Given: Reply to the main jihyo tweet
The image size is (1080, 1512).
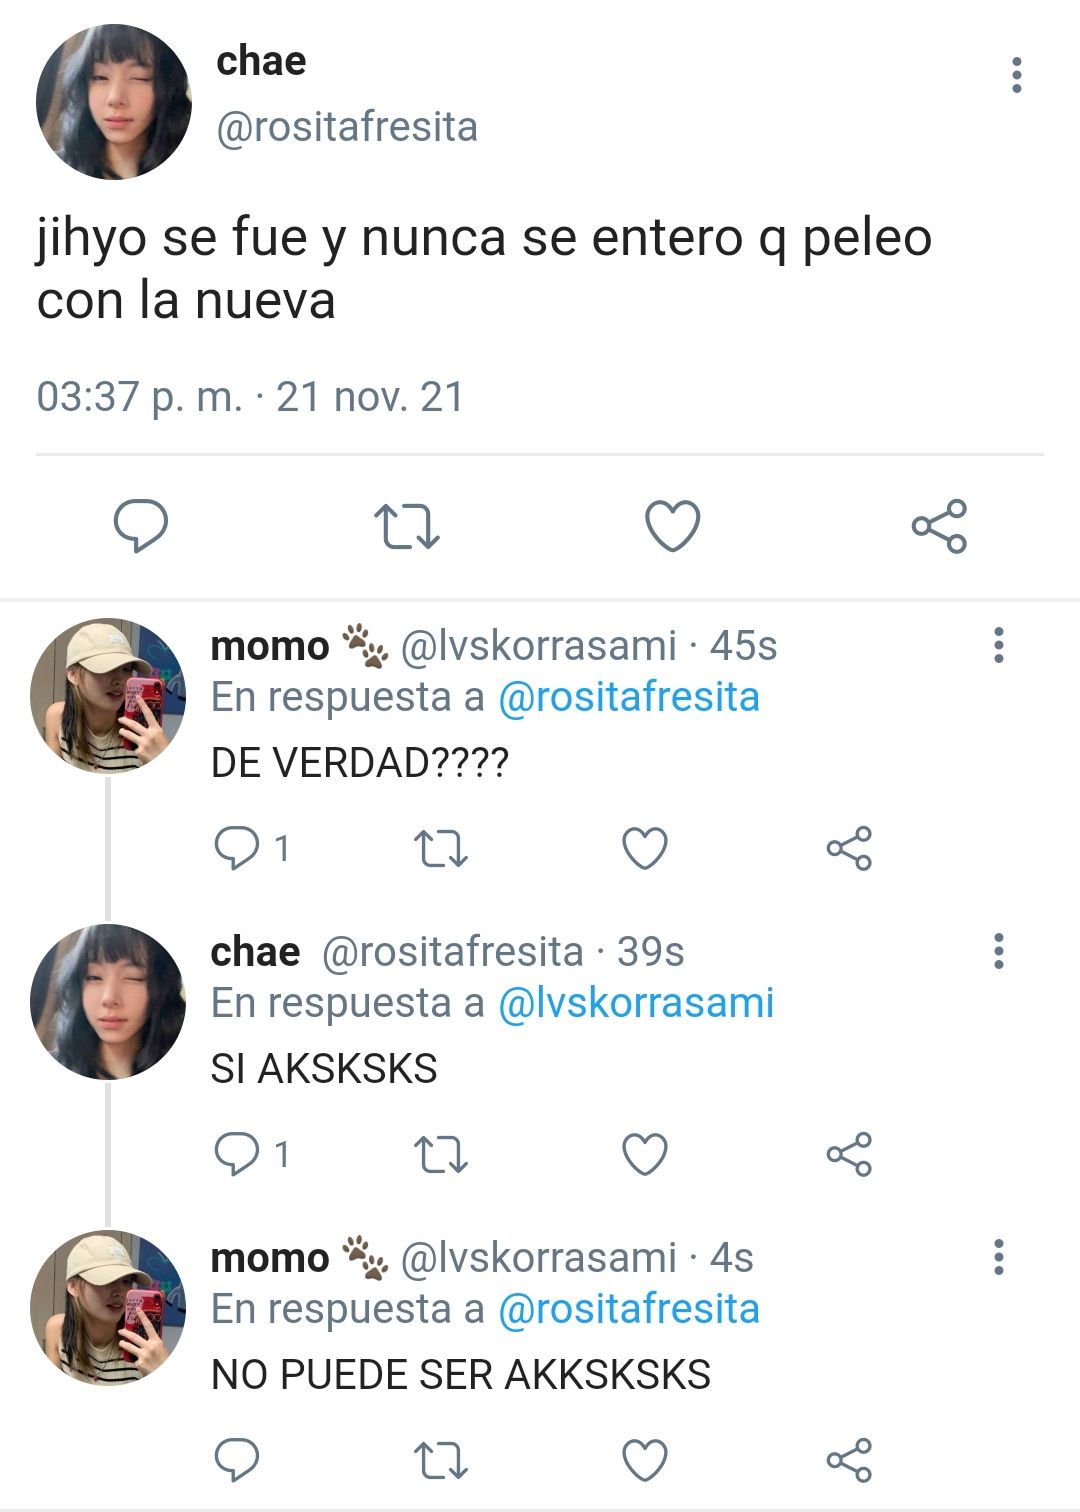Looking at the screenshot, I should point(140,527).
